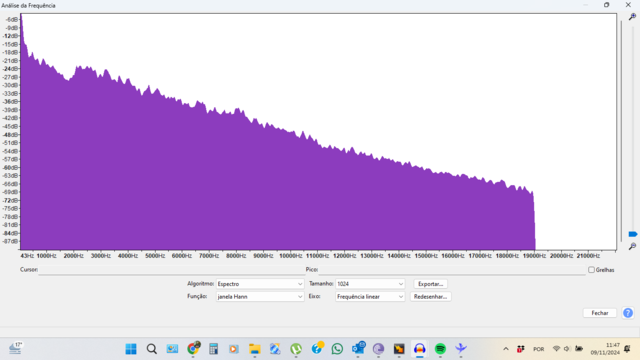Open WhatsApp from the taskbar
This screenshot has width=640, height=360.
click(x=337, y=349)
